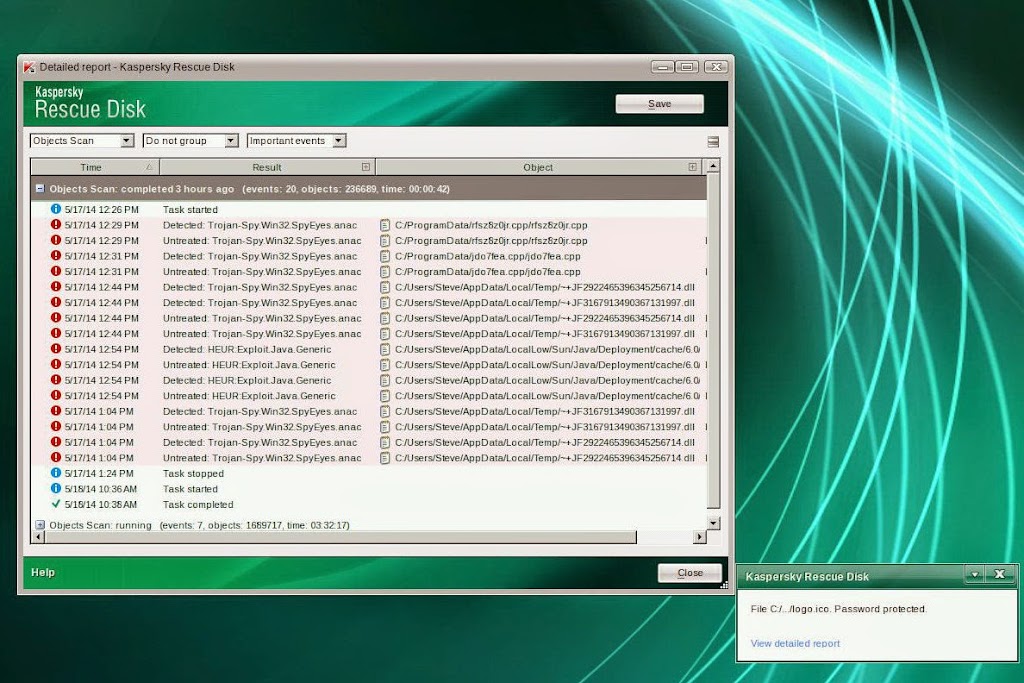Image resolution: width=1024 pixels, height=683 pixels.
Task: Click the file icon for Detected rfsz8z0jr.cpp at 12:29 PM
Action: point(385,225)
